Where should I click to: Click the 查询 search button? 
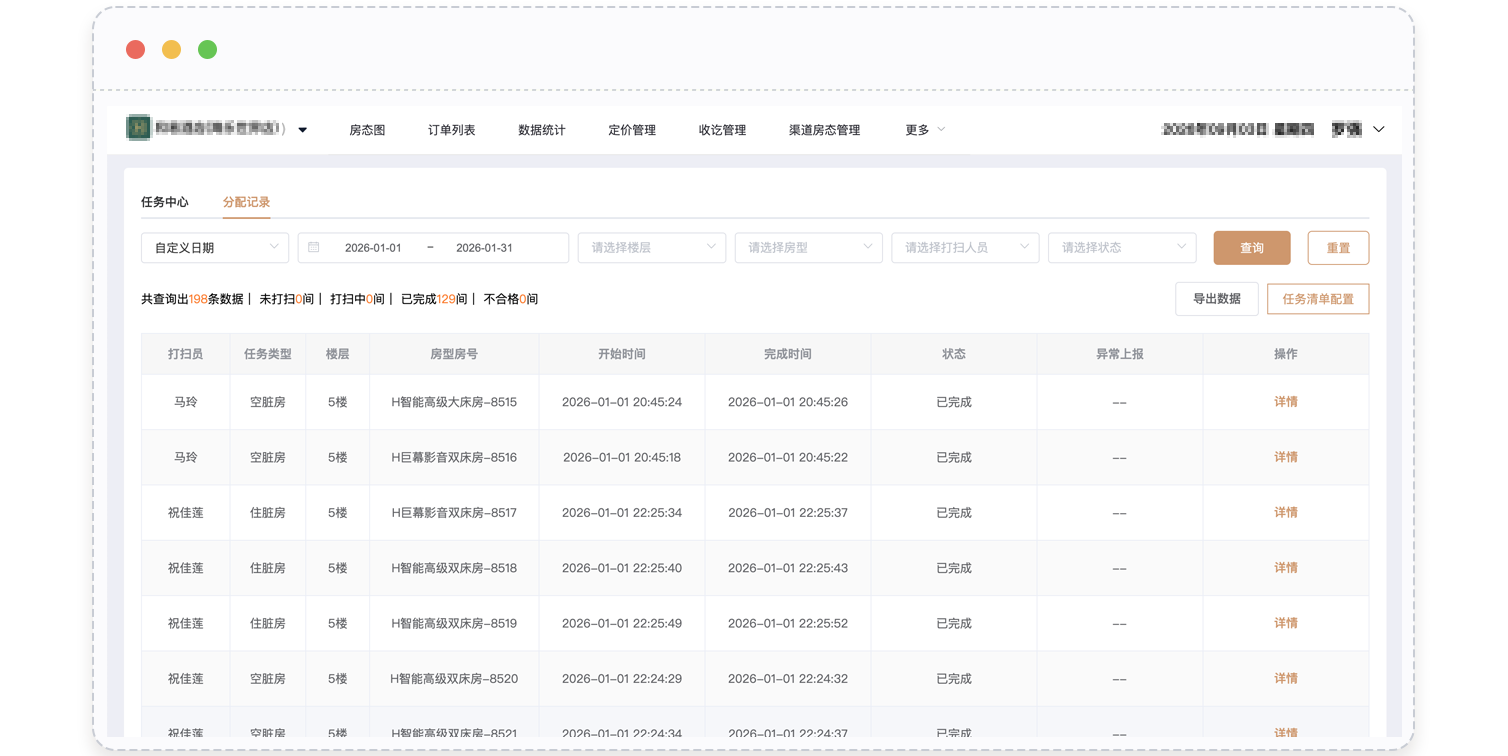point(1252,248)
